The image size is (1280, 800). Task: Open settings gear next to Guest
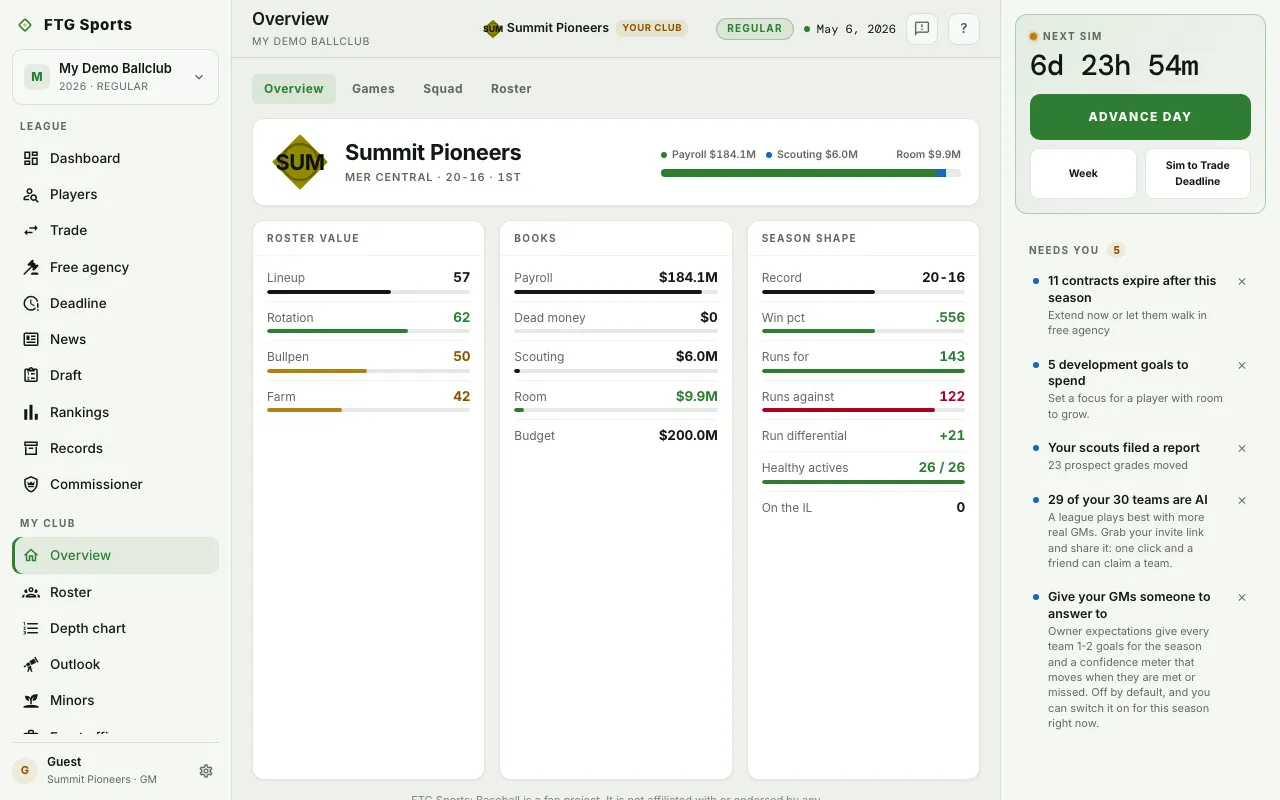pyautogui.click(x=206, y=771)
